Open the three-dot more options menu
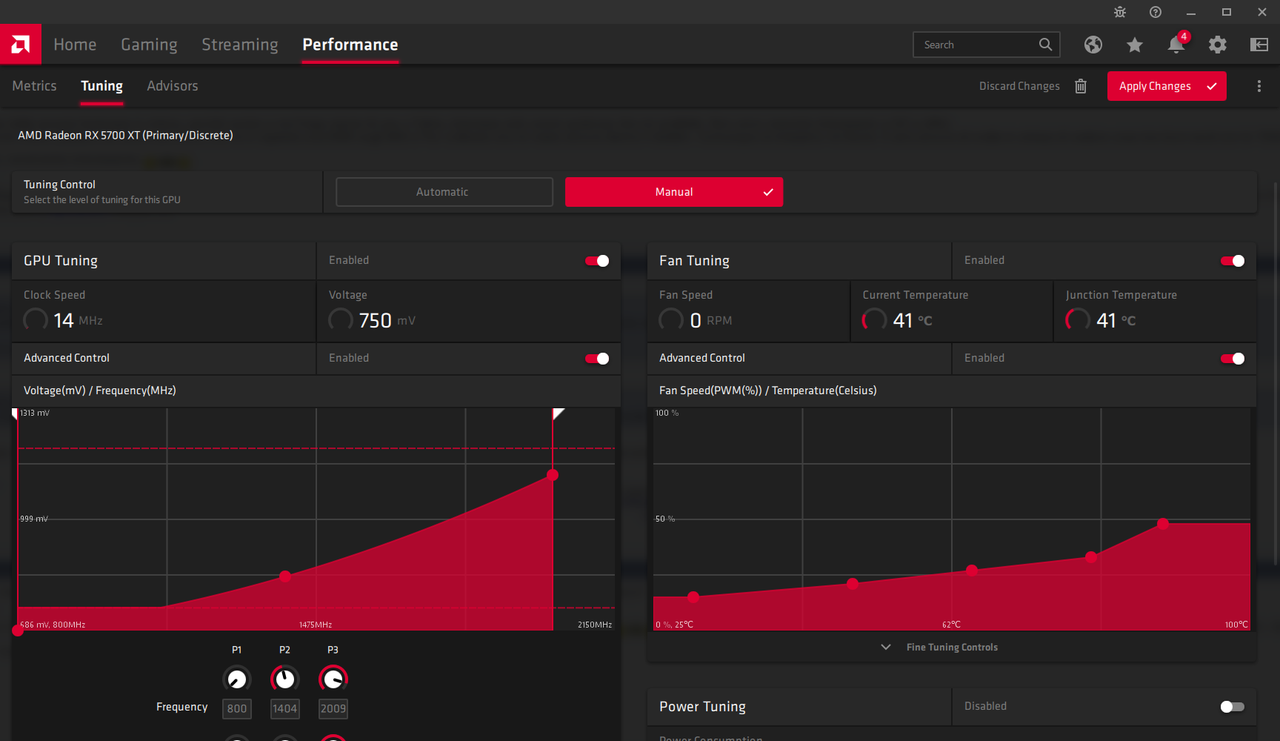The image size is (1280, 741). (1259, 86)
